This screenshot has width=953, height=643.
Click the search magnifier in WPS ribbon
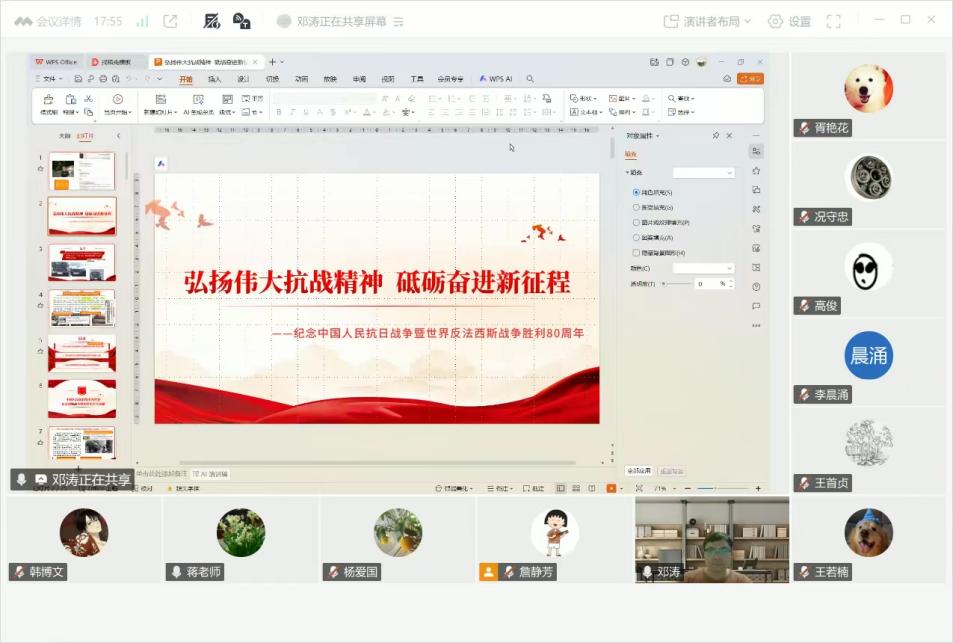coord(530,79)
